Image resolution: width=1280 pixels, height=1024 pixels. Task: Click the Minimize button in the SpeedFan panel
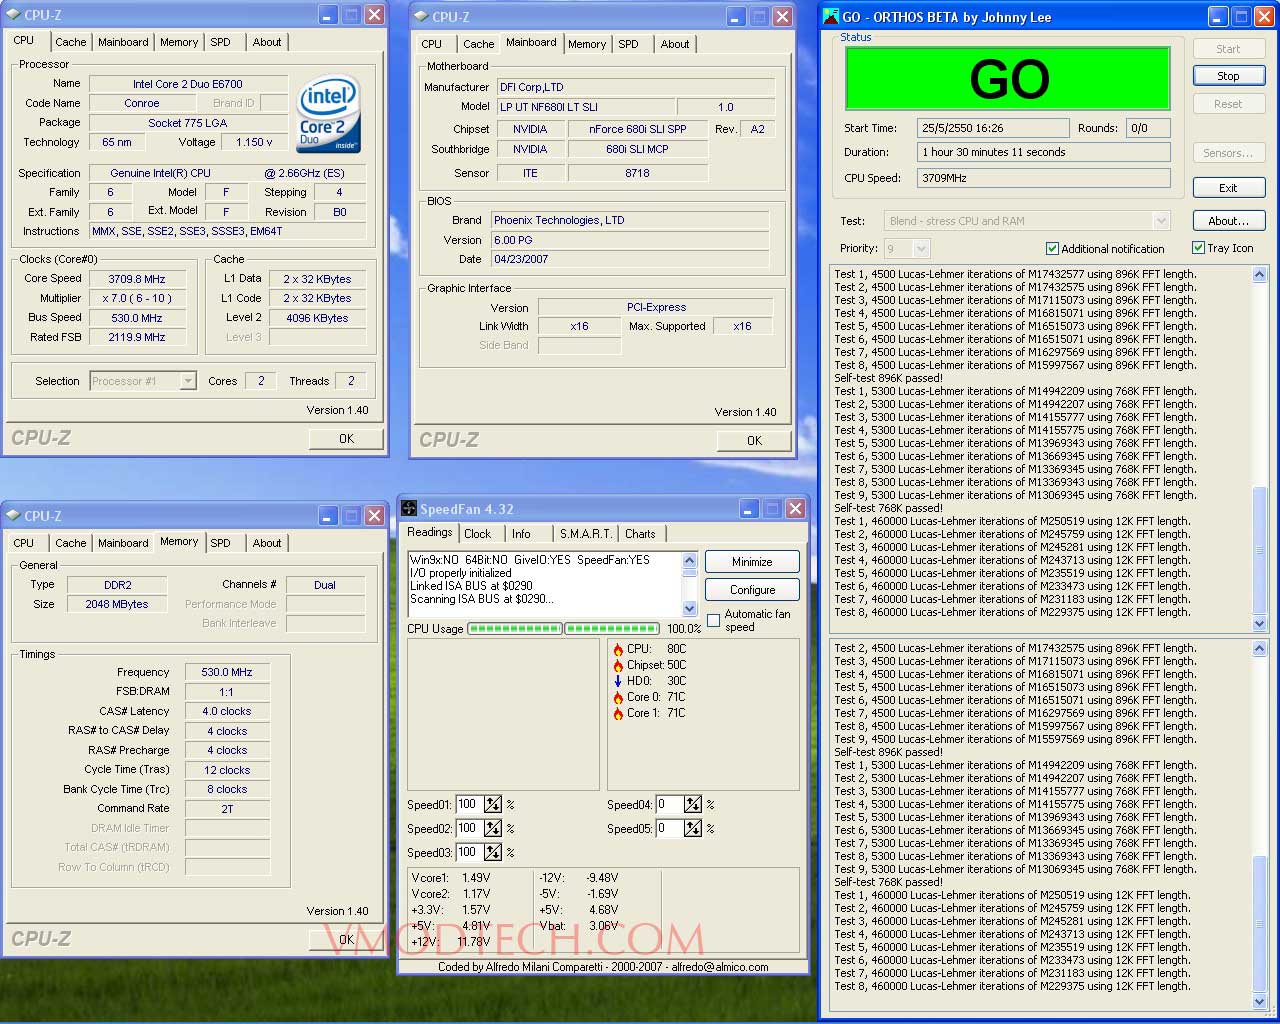click(752, 562)
